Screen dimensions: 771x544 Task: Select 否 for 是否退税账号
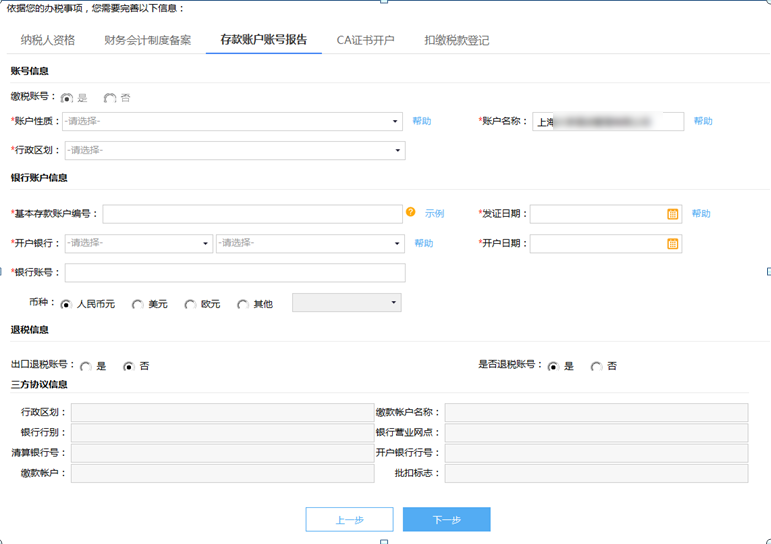(597, 367)
